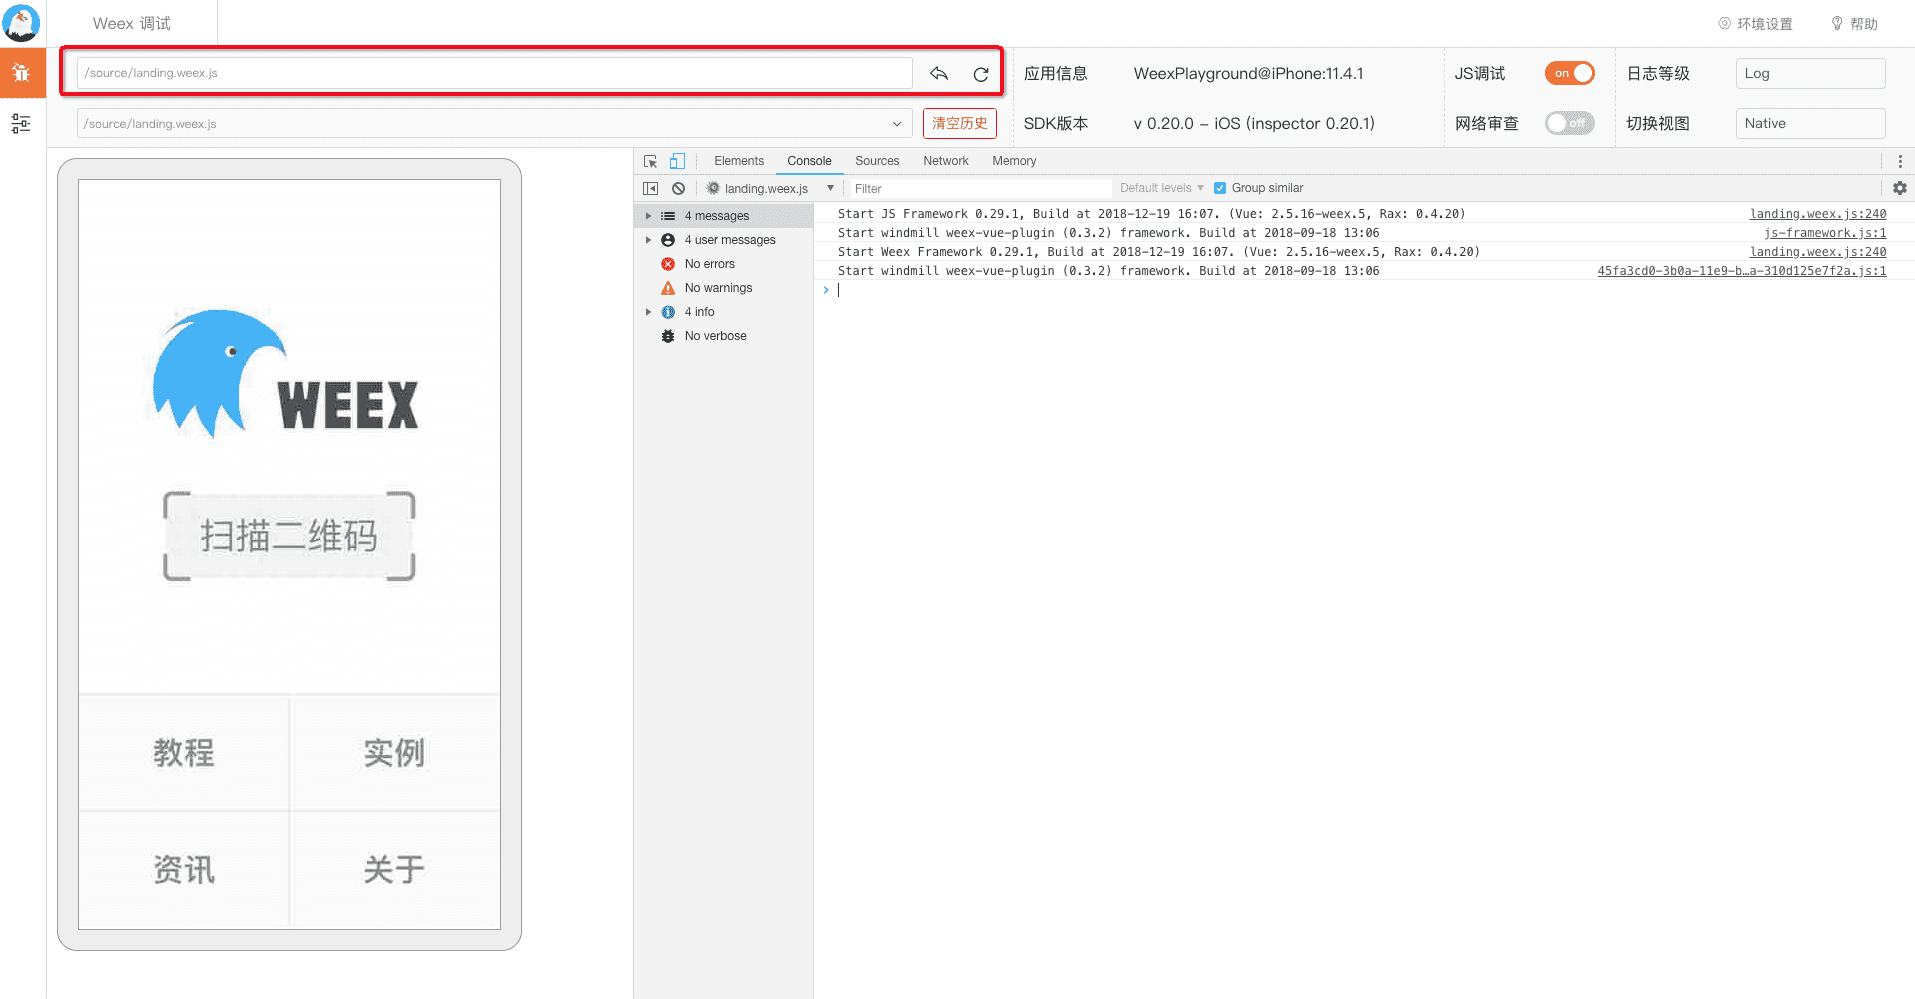Open the history URL dropdown

coord(896,124)
